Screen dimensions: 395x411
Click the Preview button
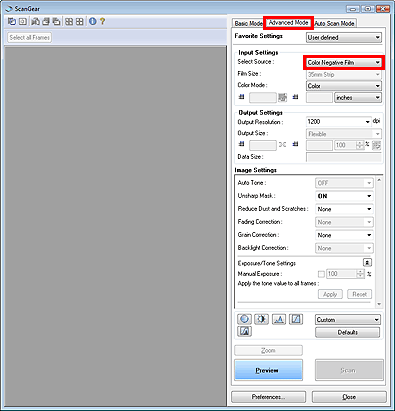pyautogui.click(x=269, y=370)
